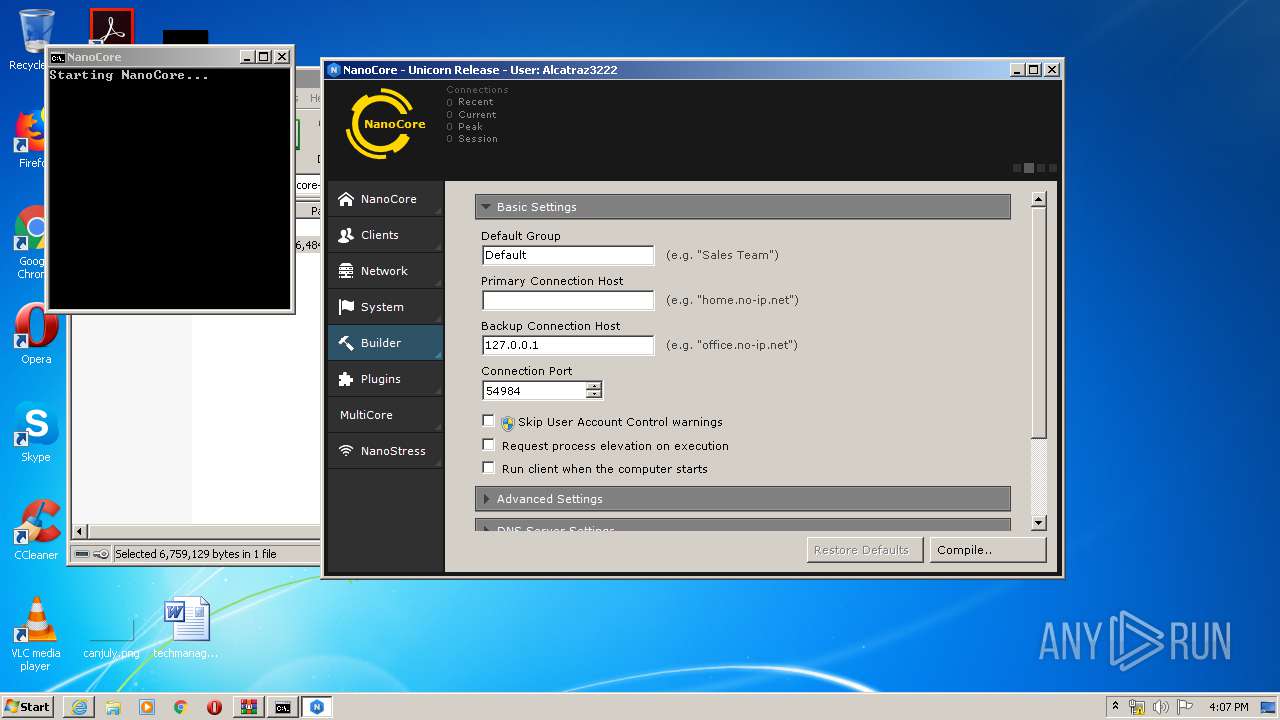1280x720 pixels.
Task: Expand the DNS Server Settings section
Action: click(743, 526)
